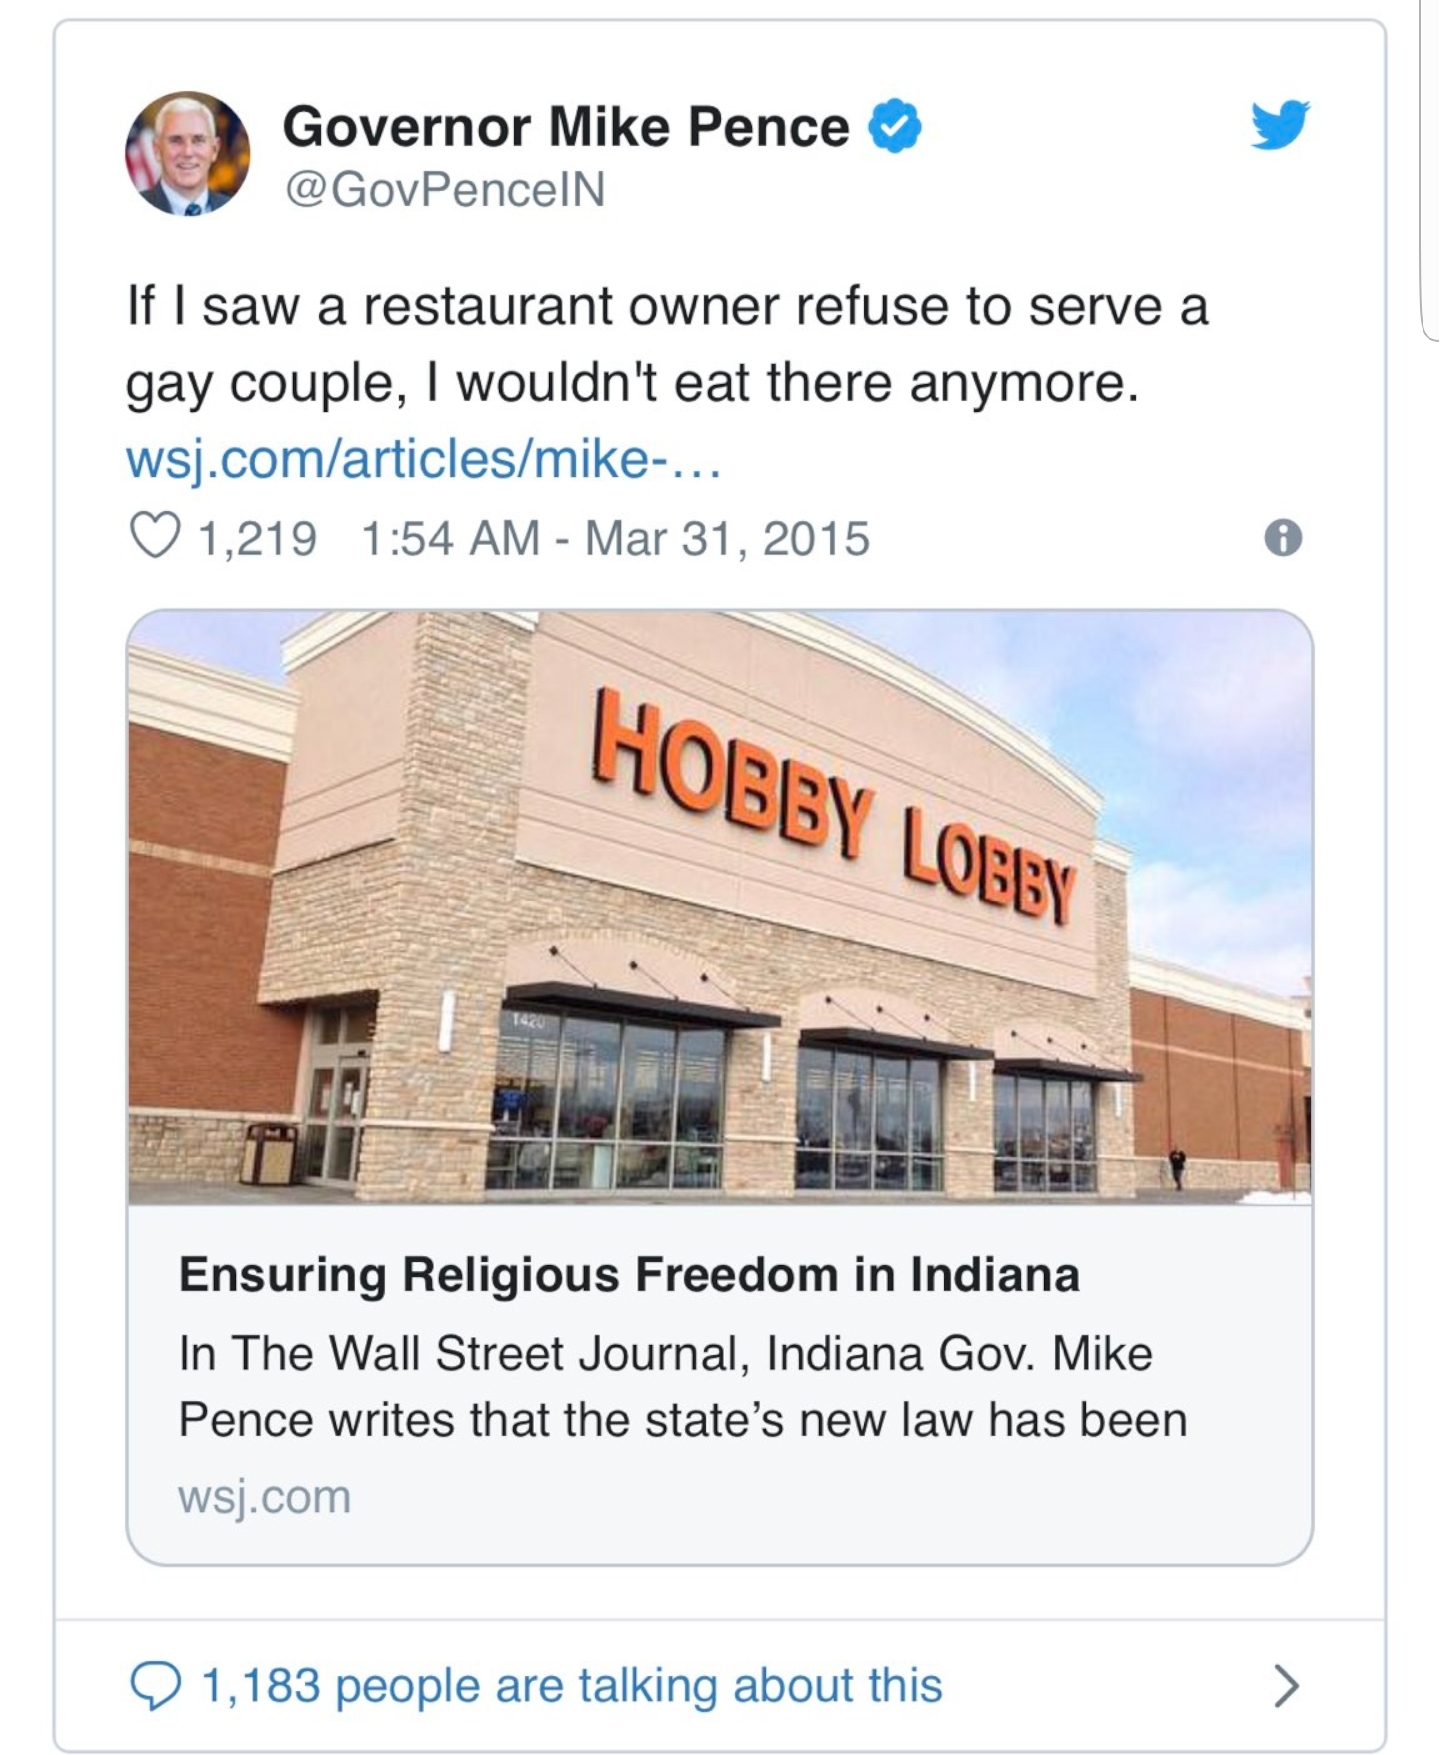
Task: Click the 1:54 AM - Mar 31, 2015 timestamp
Action: tap(616, 538)
